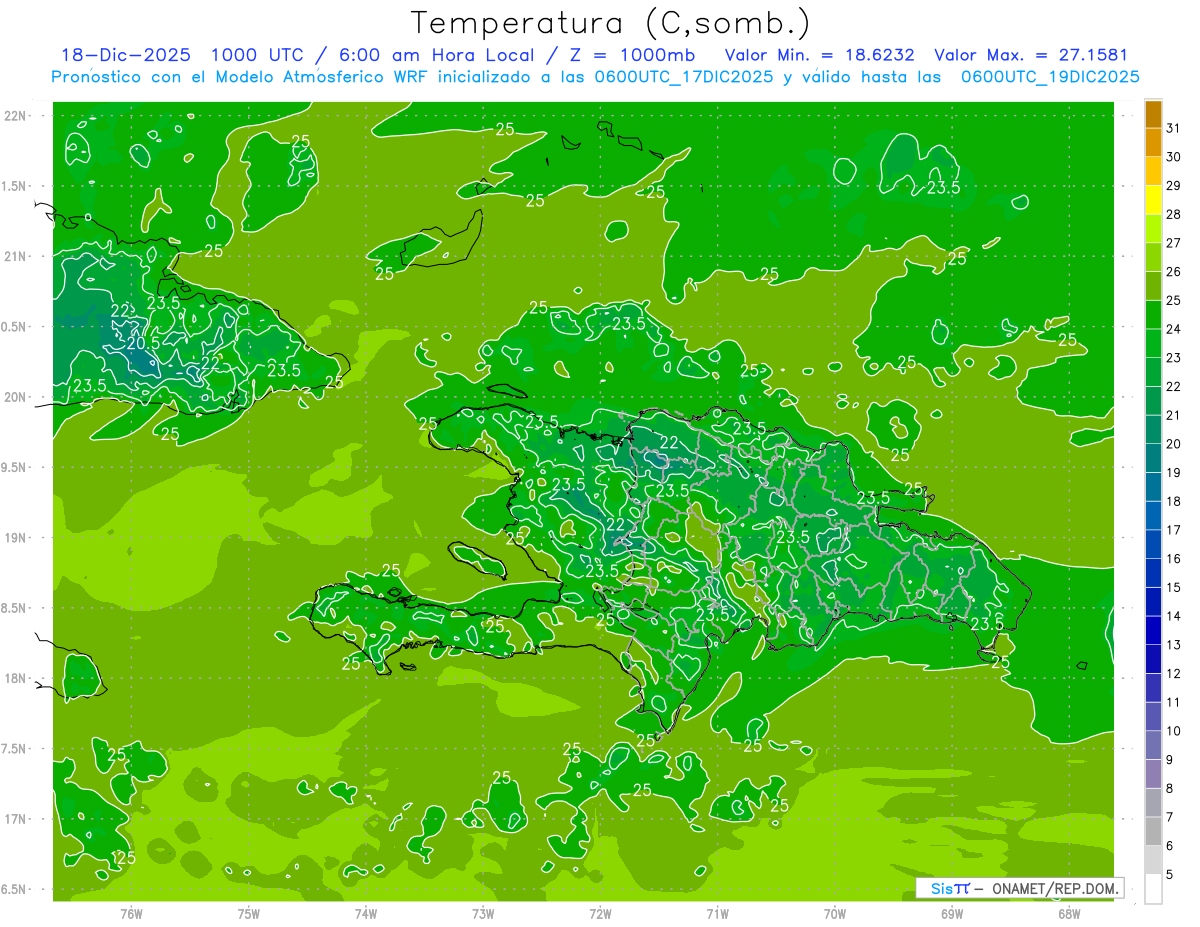
Task: Click the "68W" longitude axis label
Action: click(x=1069, y=914)
